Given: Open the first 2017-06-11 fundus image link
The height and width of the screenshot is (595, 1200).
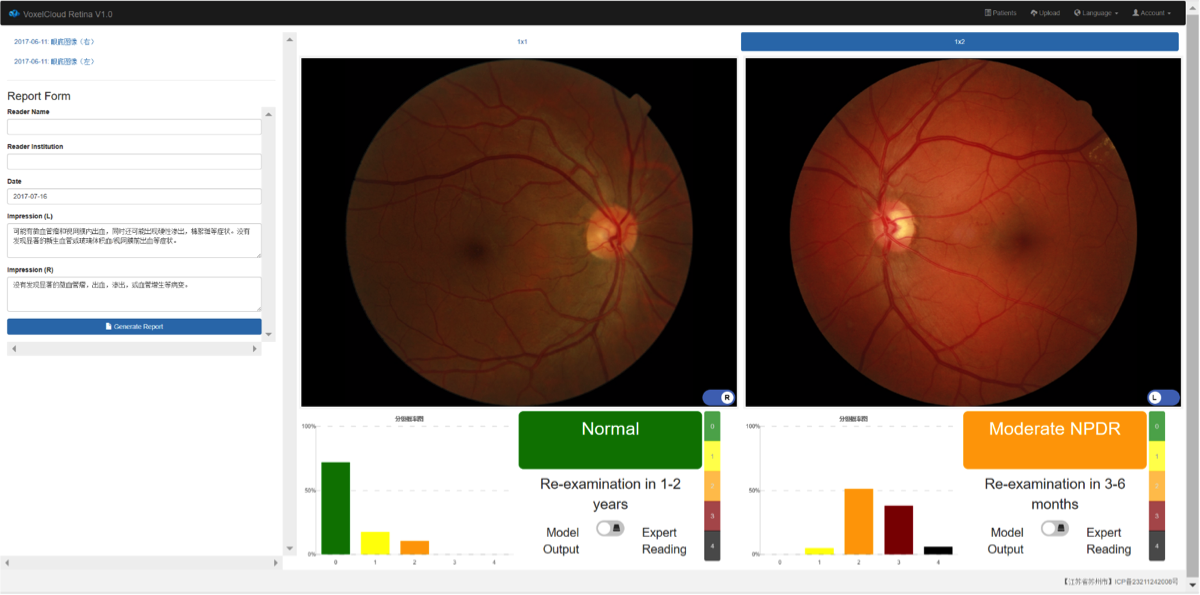Looking at the screenshot, I should (x=54, y=42).
